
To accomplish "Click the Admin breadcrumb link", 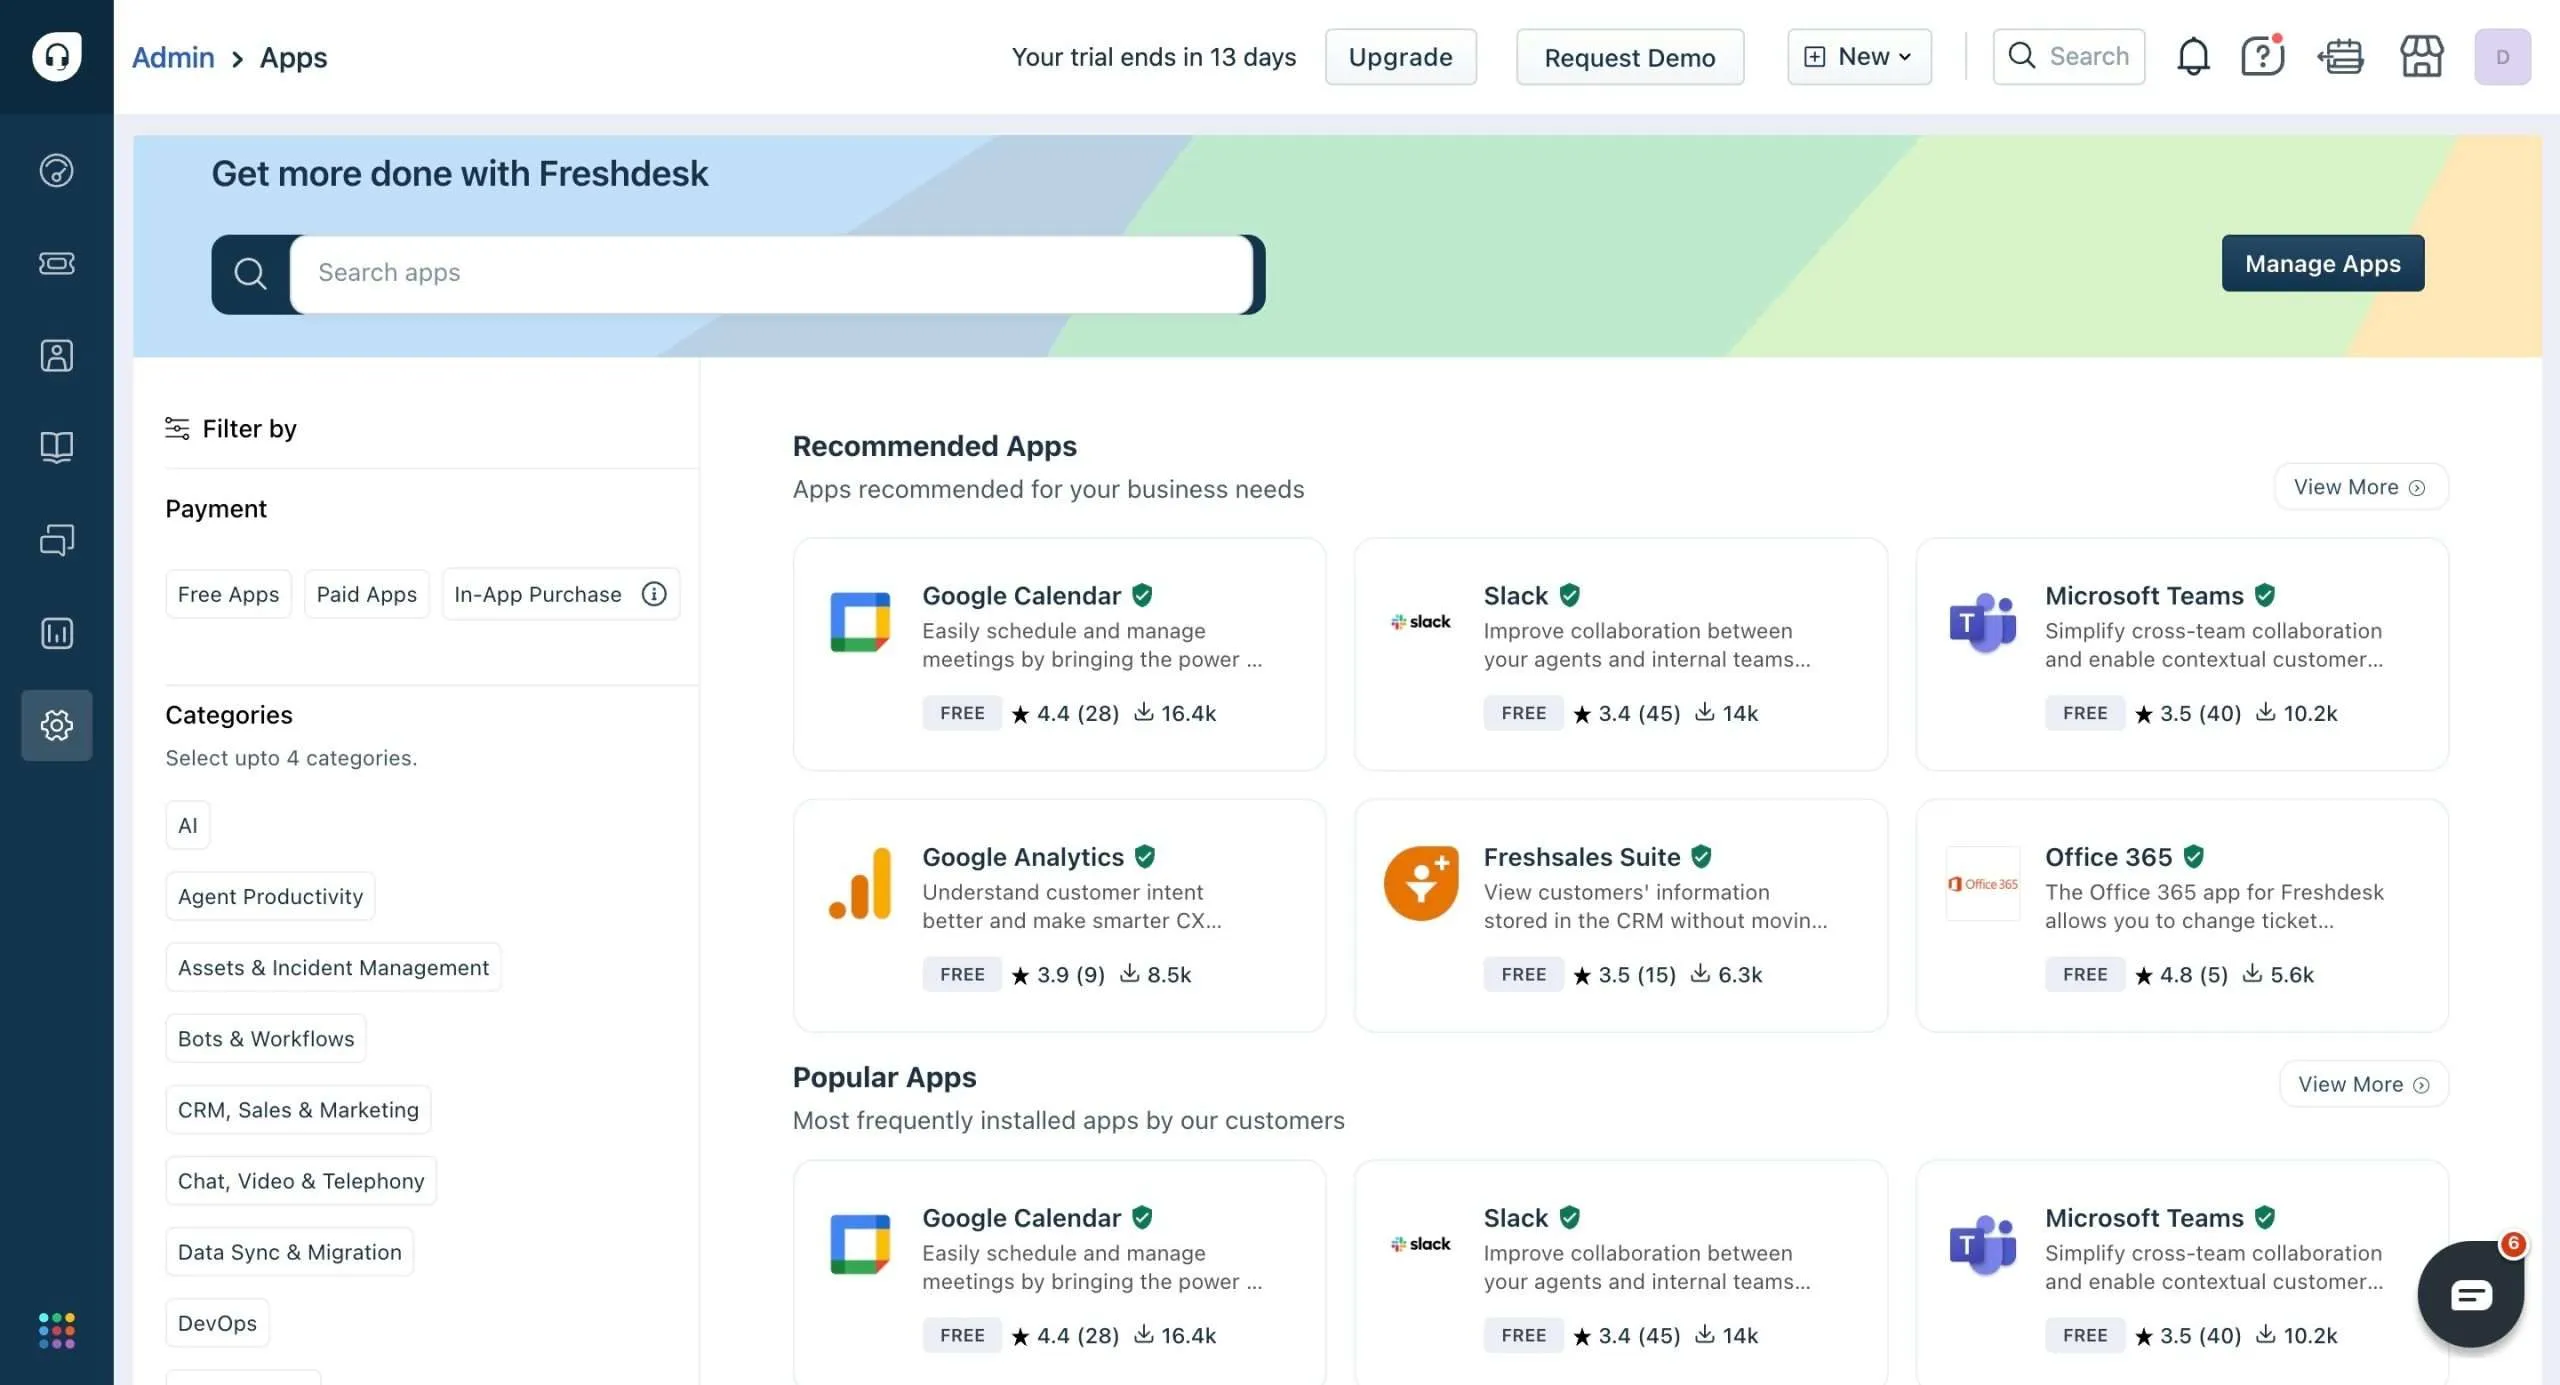I will [173, 57].
